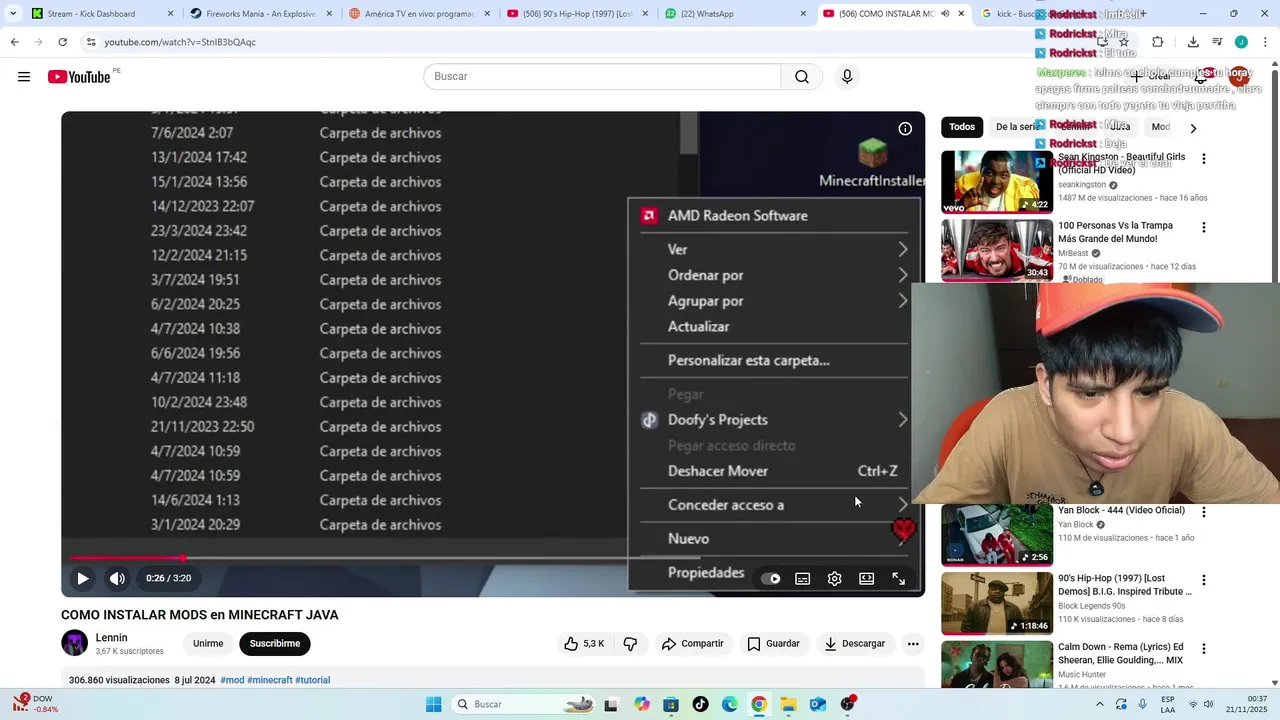Switch to Stream - Kick Dashboard tab

[x=100, y=14]
